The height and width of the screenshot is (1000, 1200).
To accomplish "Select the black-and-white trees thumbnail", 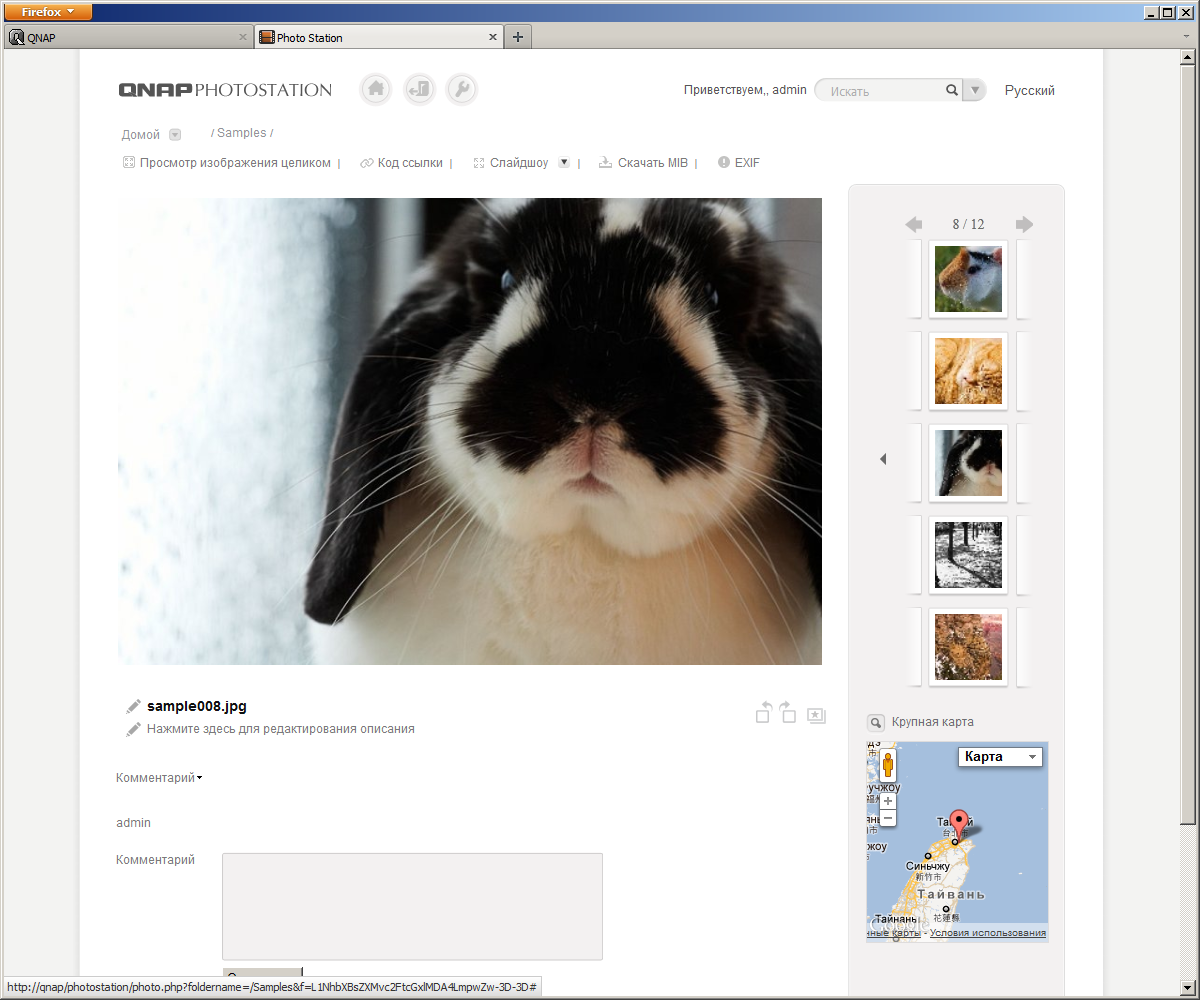I will tap(968, 555).
